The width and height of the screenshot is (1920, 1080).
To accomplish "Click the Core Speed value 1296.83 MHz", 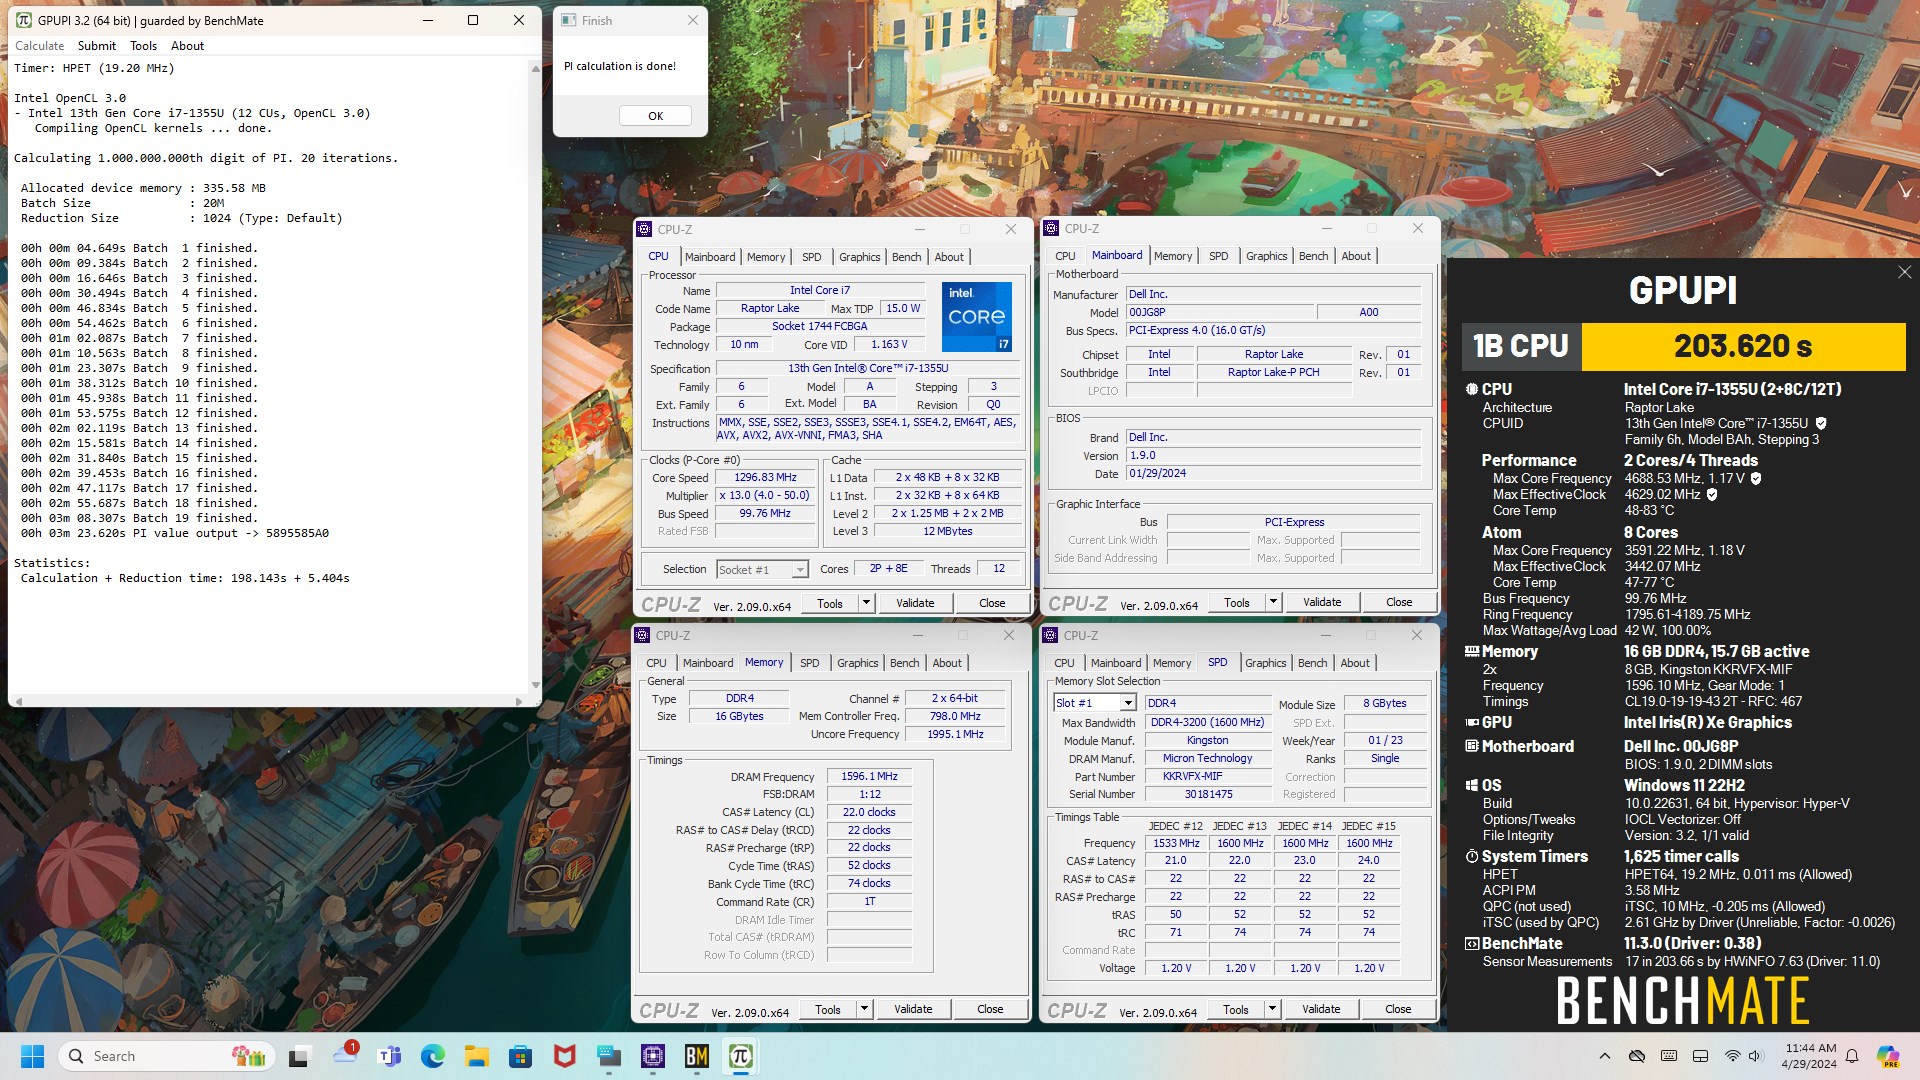I will [766, 477].
